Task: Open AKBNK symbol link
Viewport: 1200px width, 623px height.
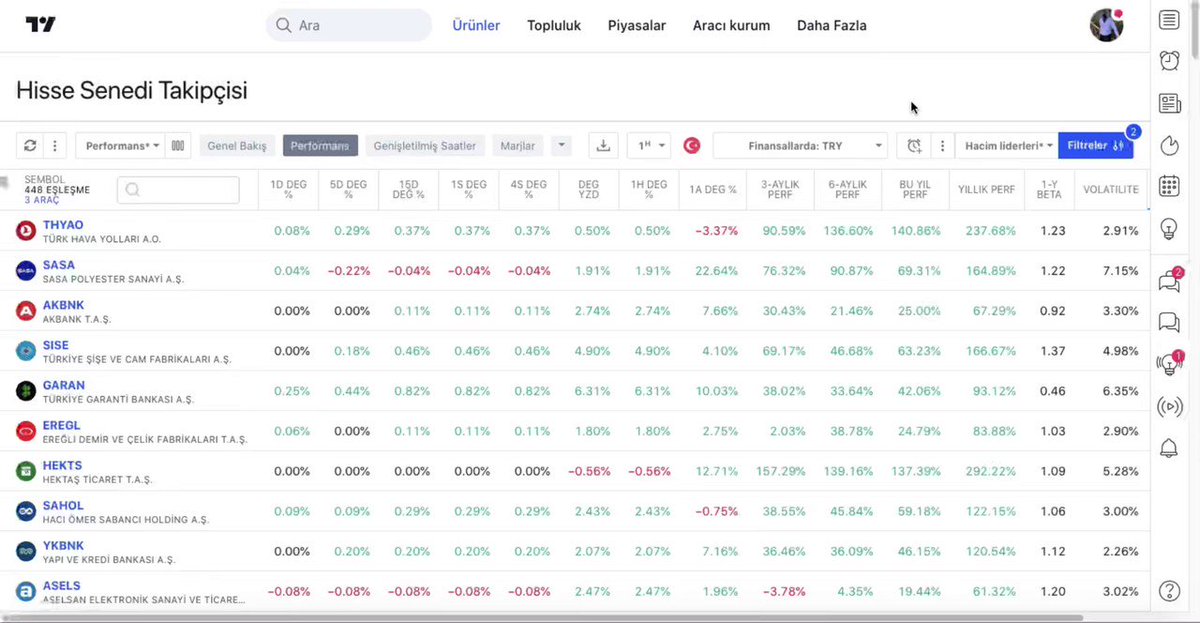Action: tap(64, 305)
